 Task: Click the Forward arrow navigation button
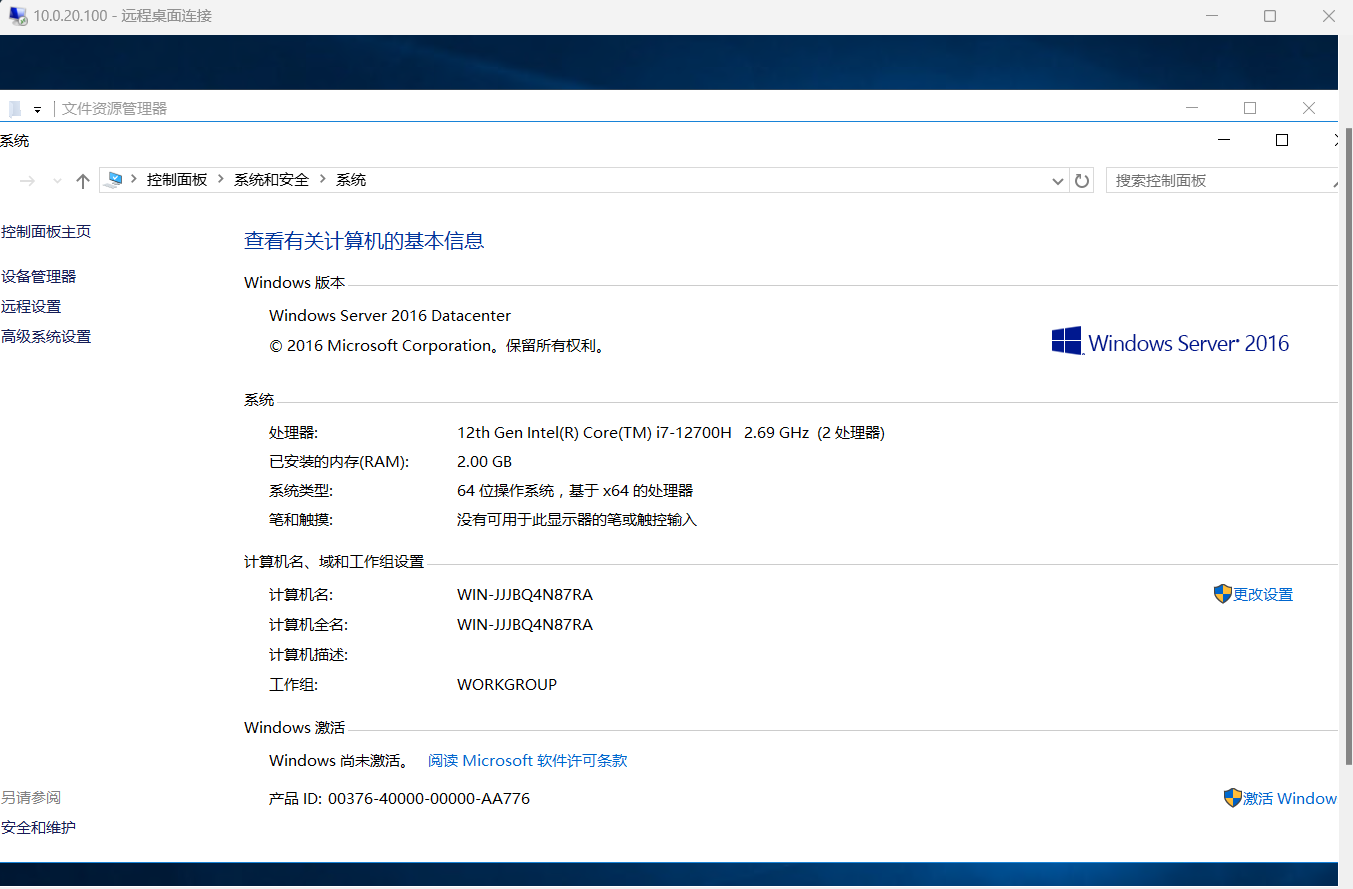[28, 181]
